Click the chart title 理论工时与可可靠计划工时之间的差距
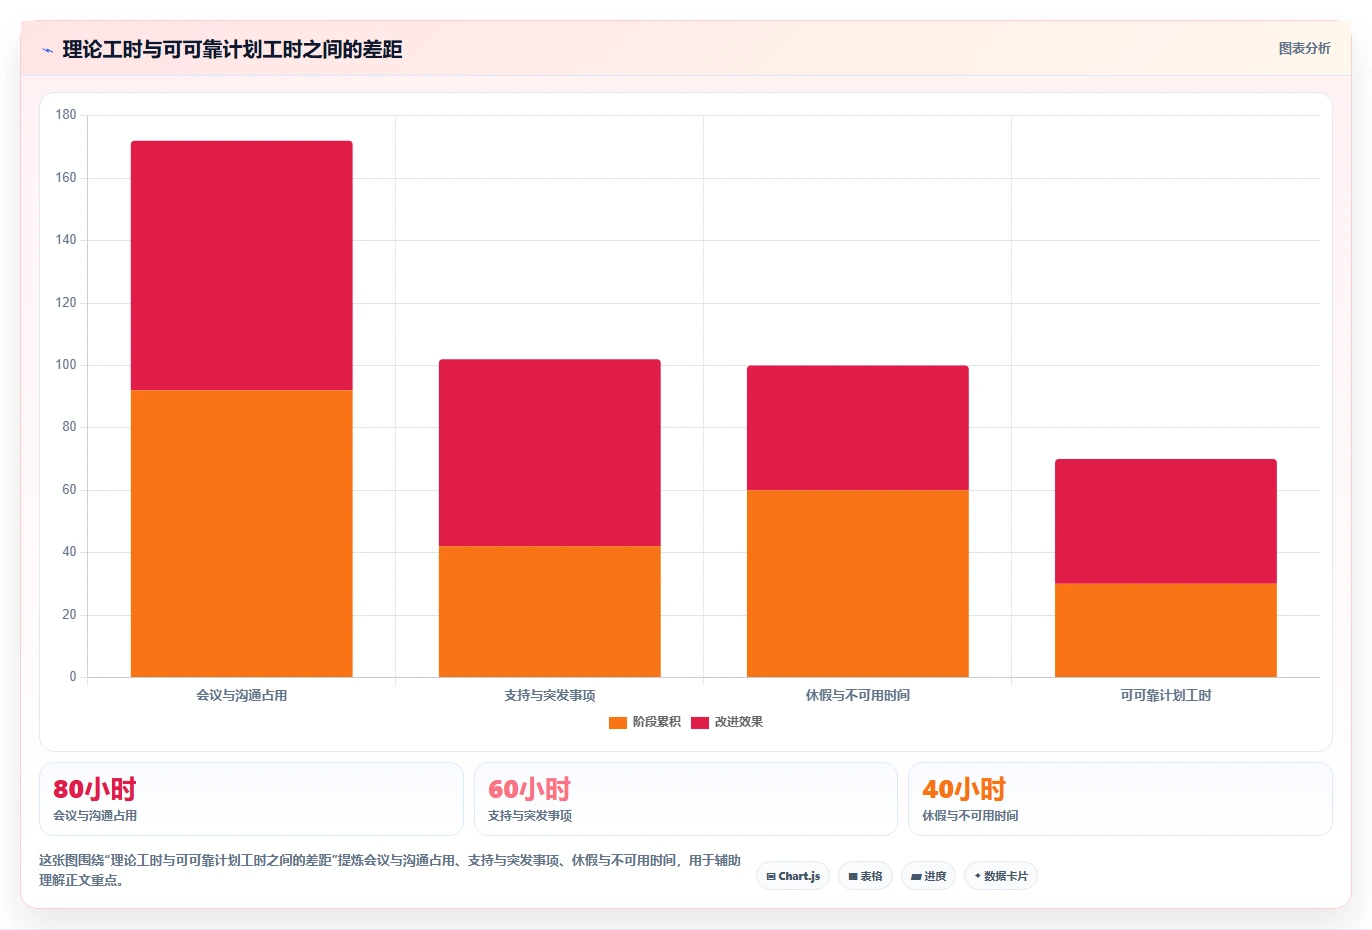Viewport: 1372px width, 930px height. click(x=232, y=49)
